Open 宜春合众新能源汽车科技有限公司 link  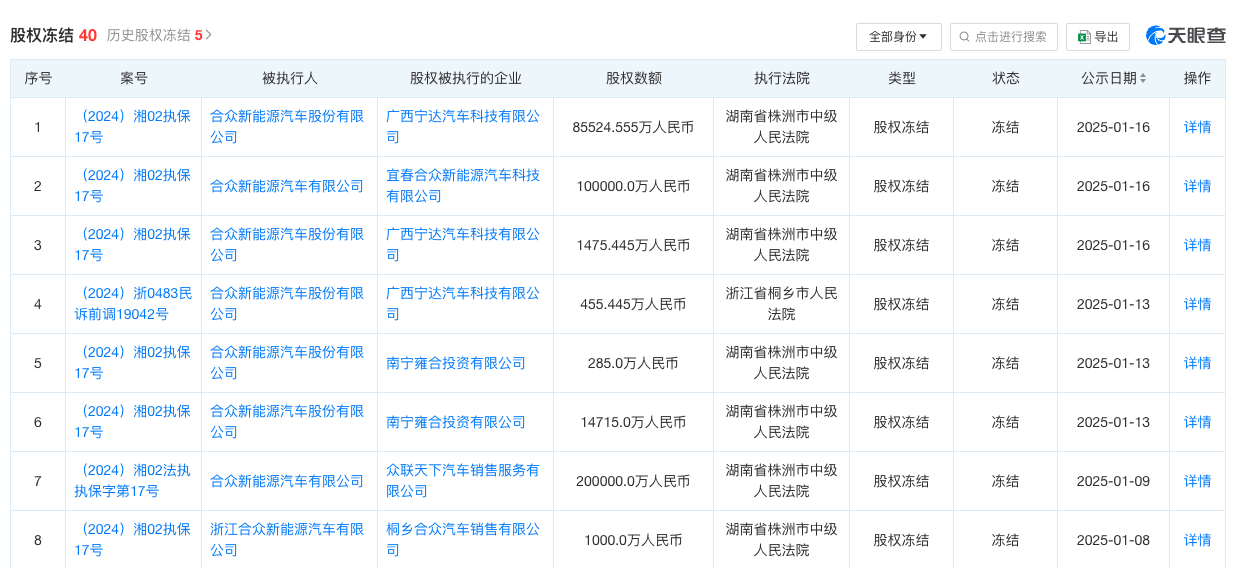pyautogui.click(x=463, y=185)
